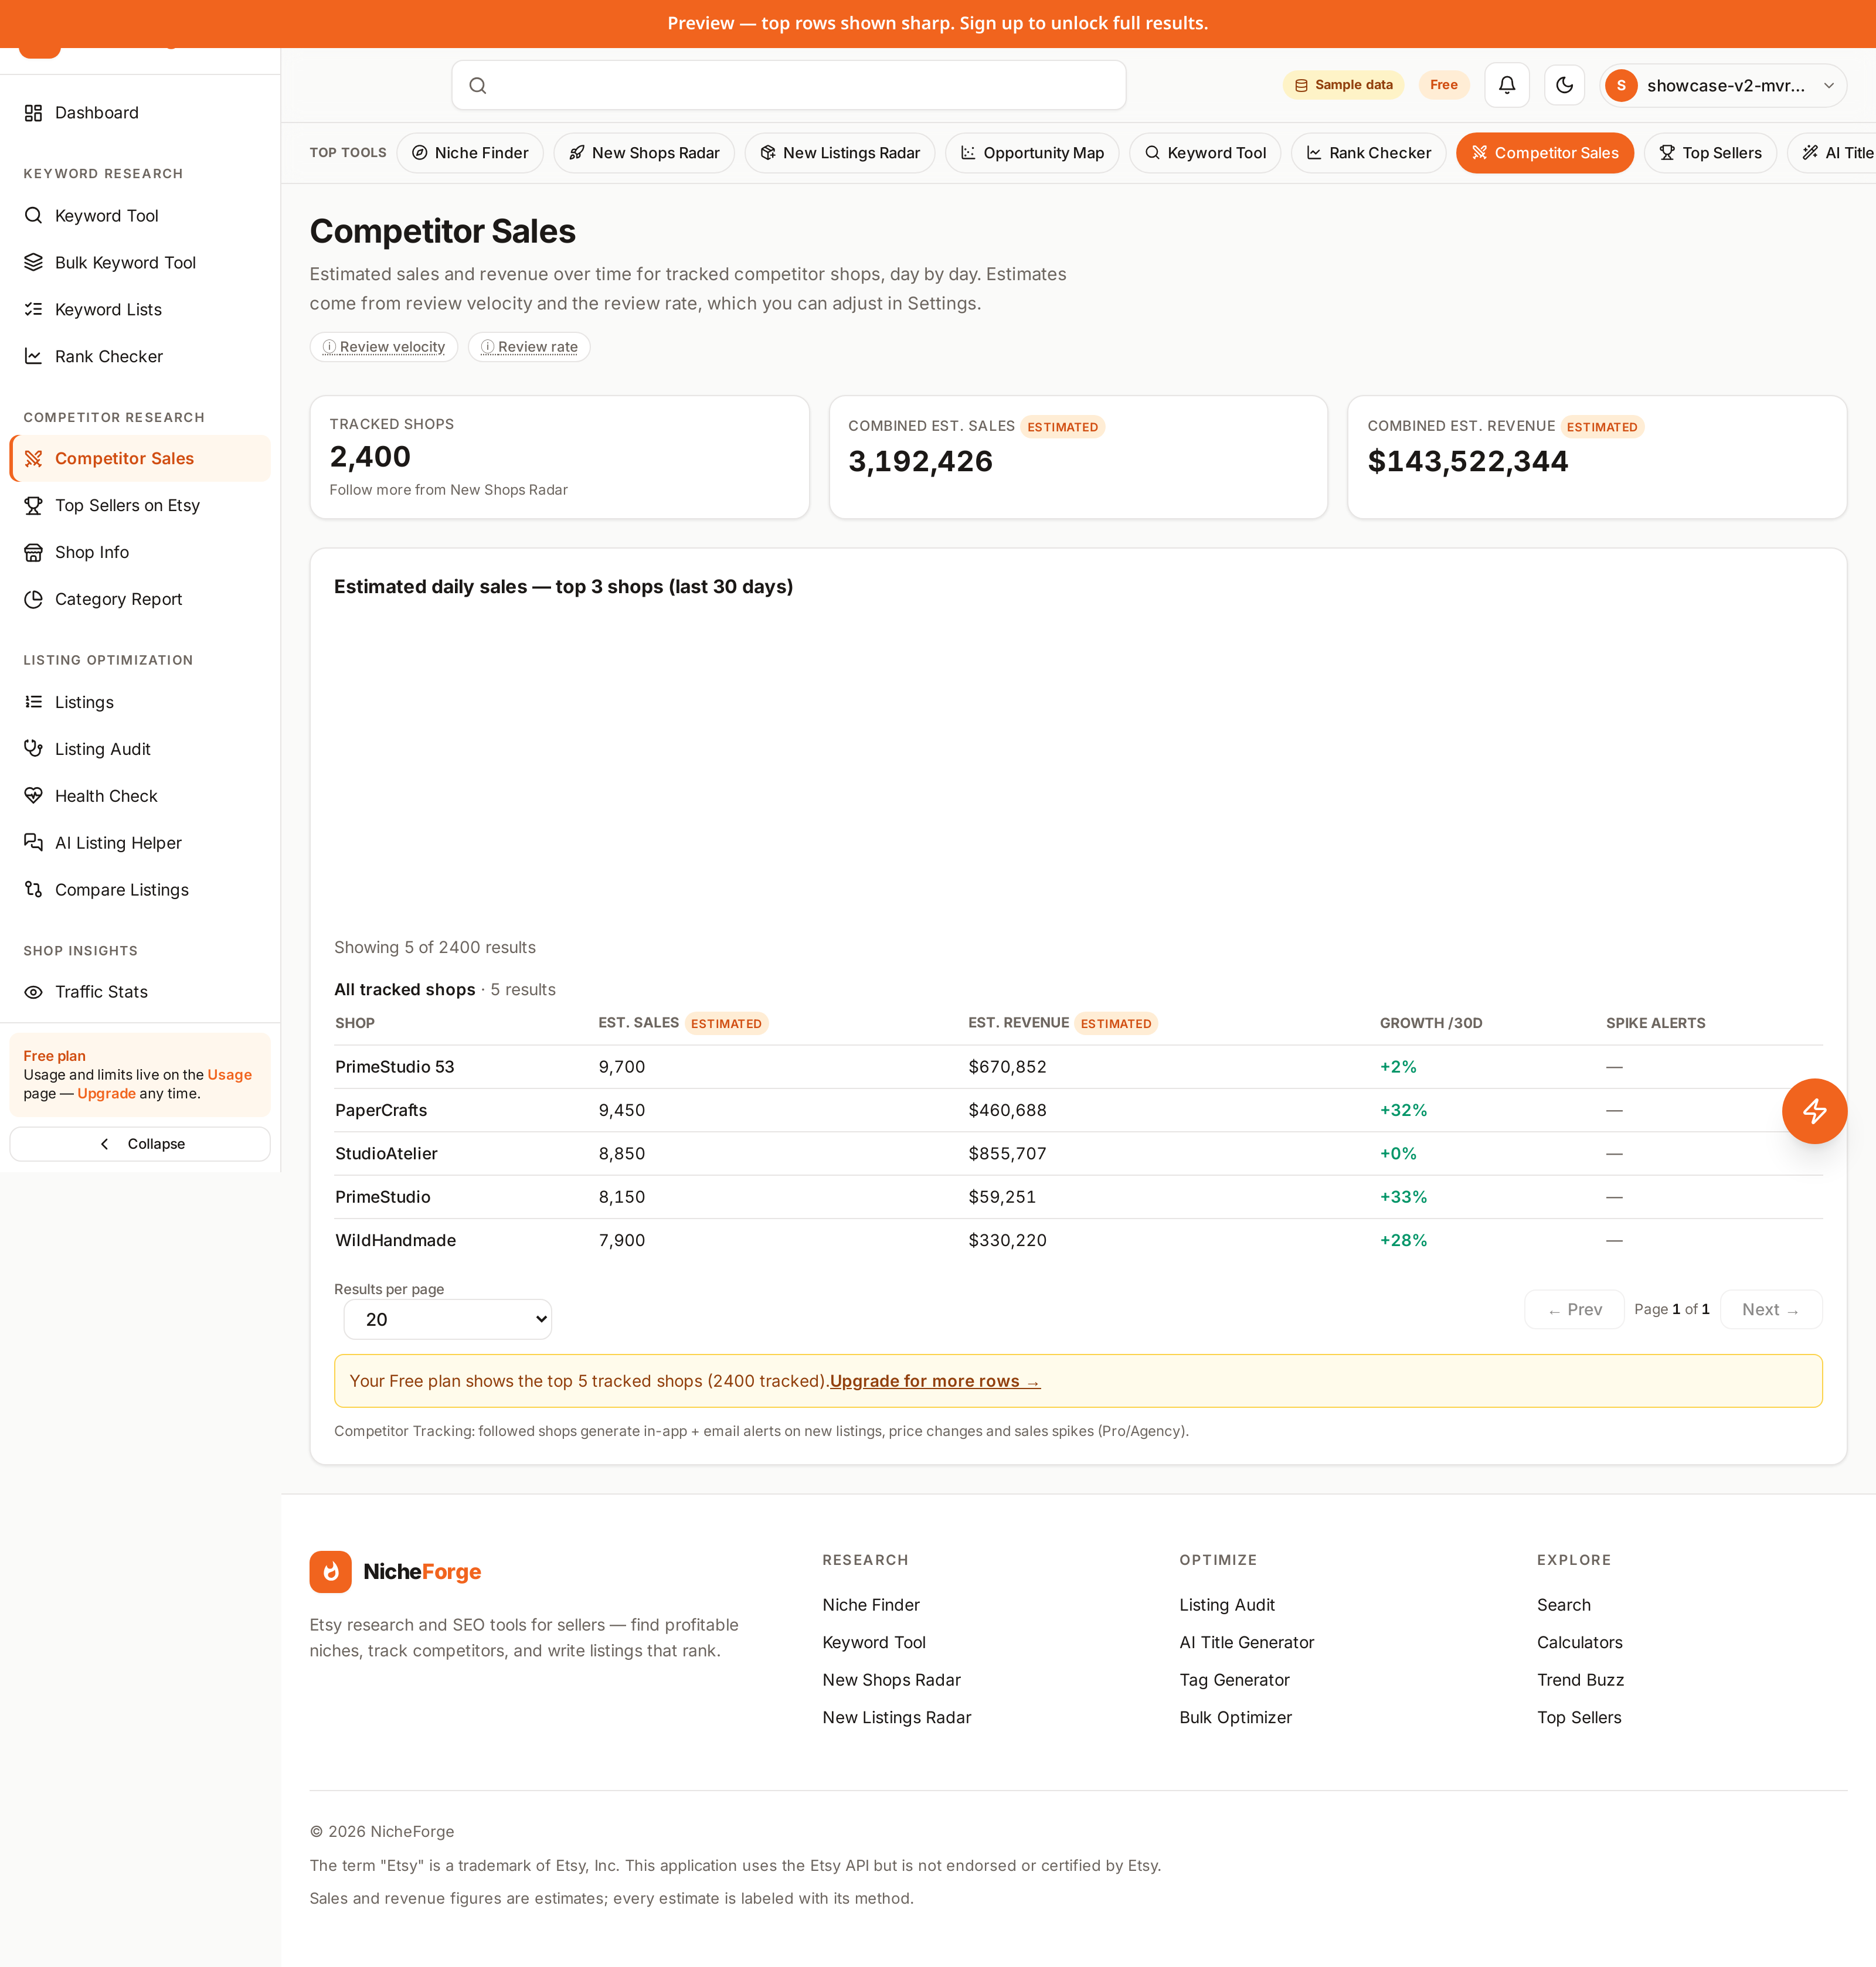Open Dashboard in the sidebar
Viewport: 1876px width, 1967px height.
point(140,113)
